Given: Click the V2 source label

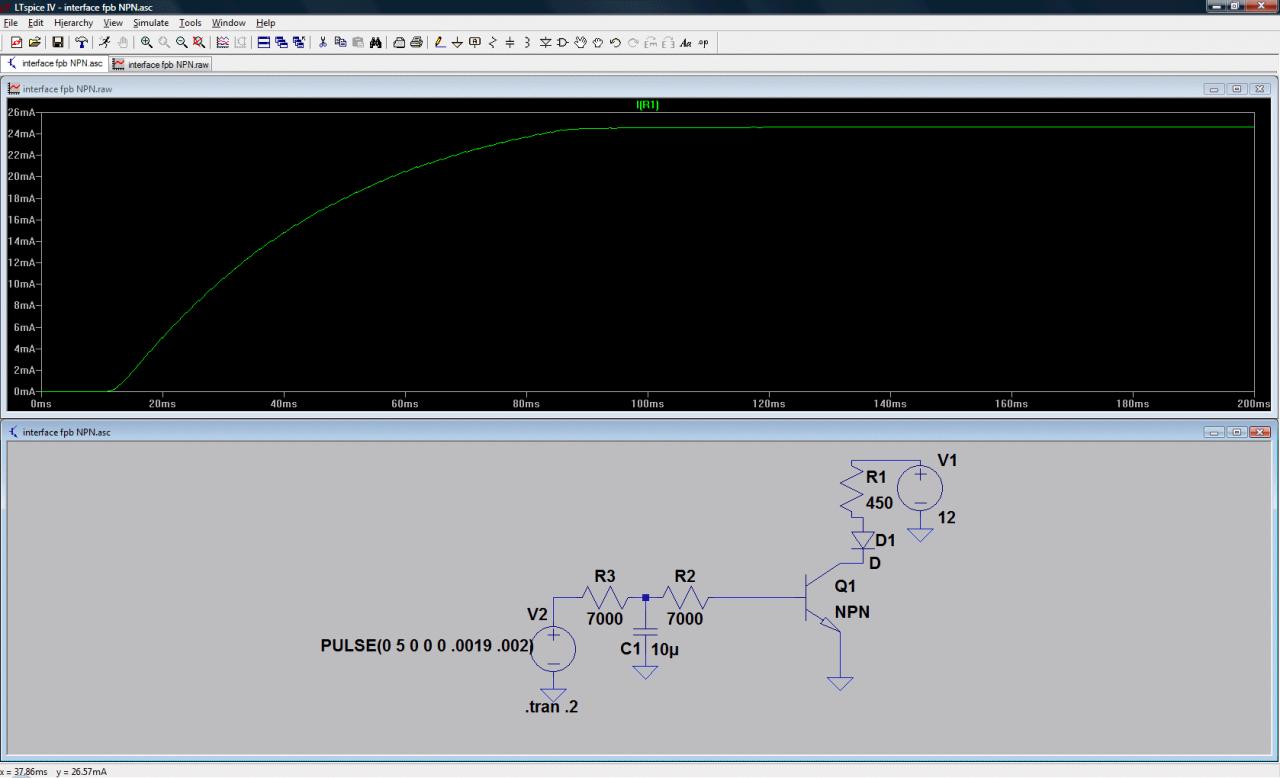Looking at the screenshot, I should (538, 614).
